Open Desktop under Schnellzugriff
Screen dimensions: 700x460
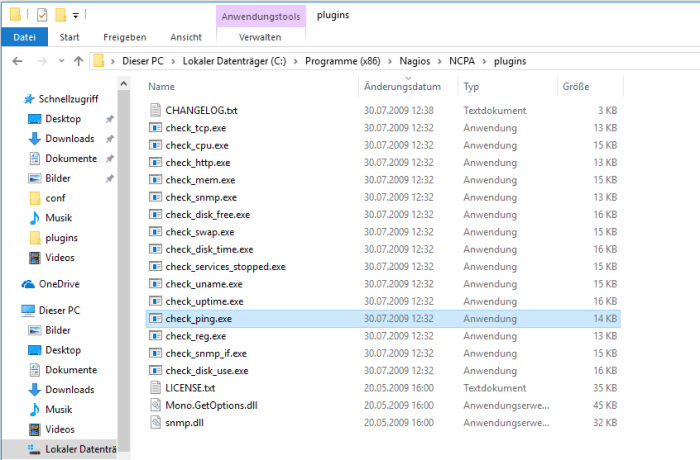click(63, 119)
